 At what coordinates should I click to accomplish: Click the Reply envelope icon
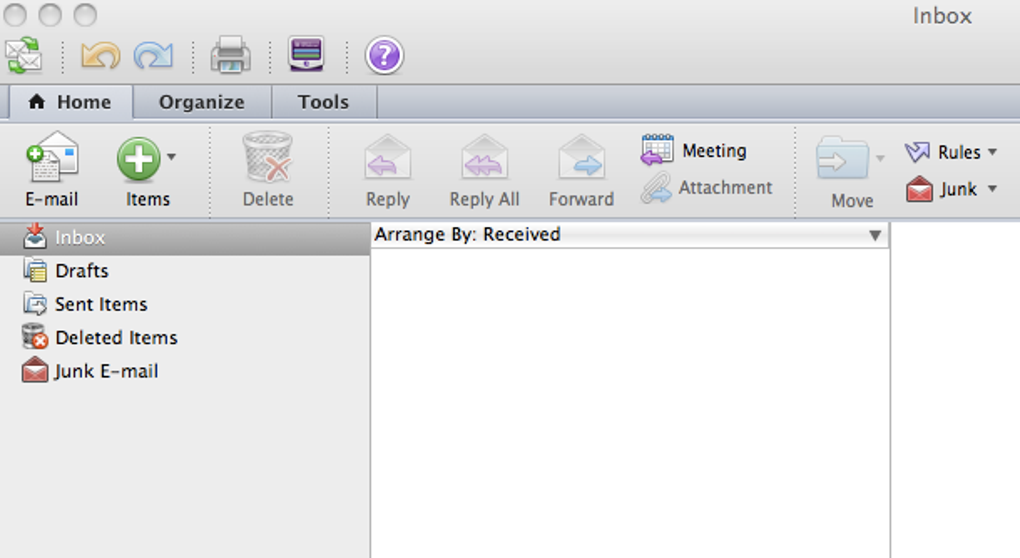(x=388, y=157)
